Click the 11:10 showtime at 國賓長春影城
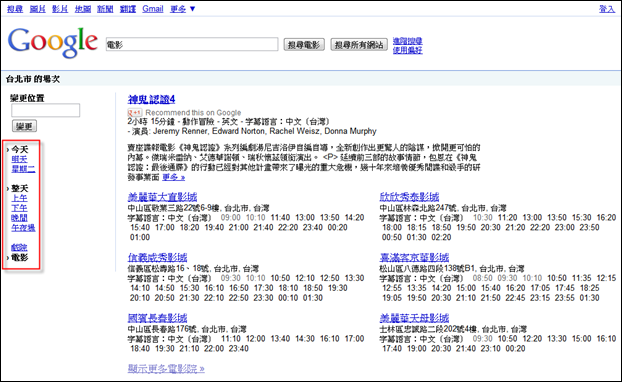 231,339
